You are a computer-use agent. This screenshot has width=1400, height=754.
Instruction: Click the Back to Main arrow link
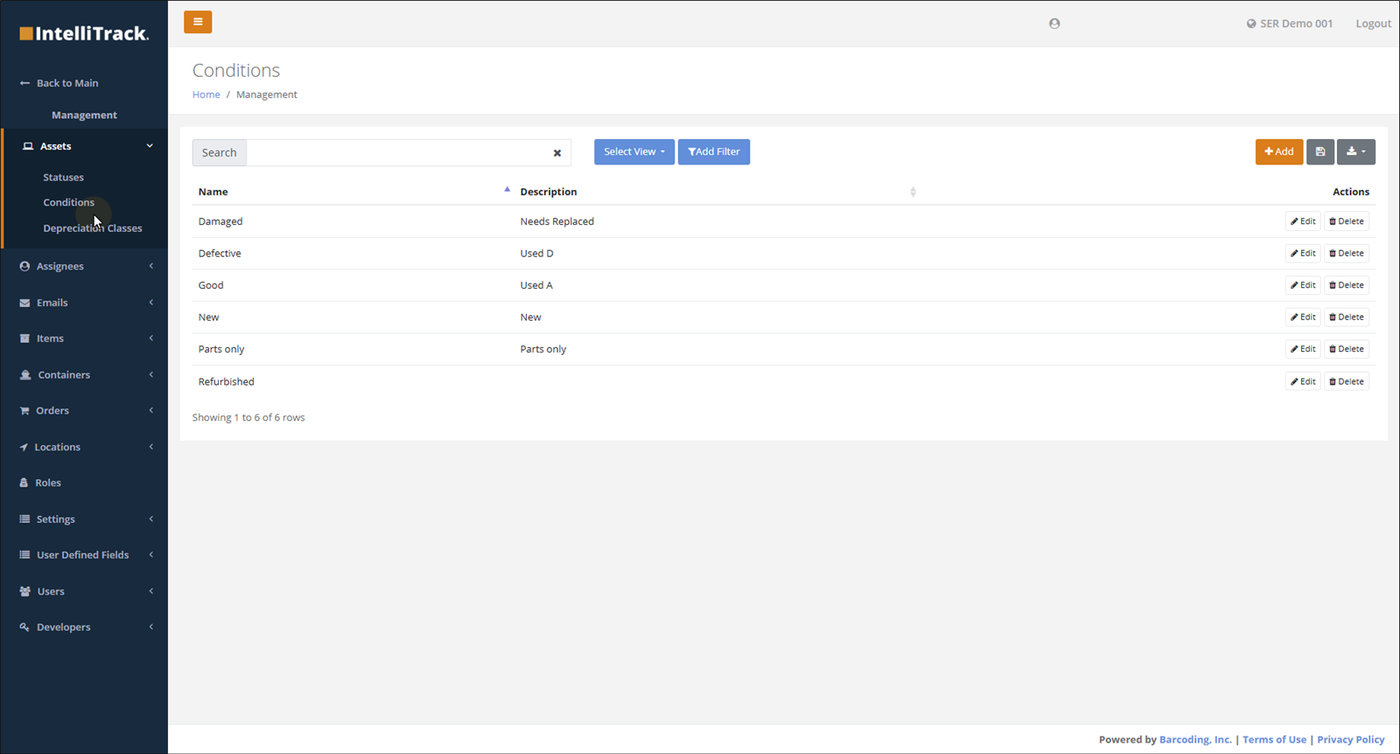[59, 83]
